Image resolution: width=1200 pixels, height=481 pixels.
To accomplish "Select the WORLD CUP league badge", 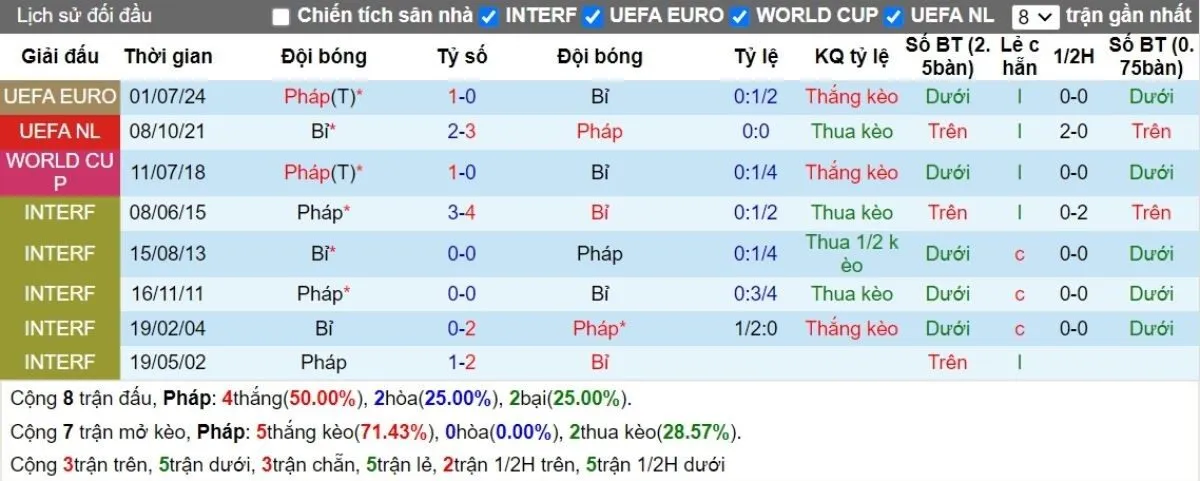I will coord(60,172).
